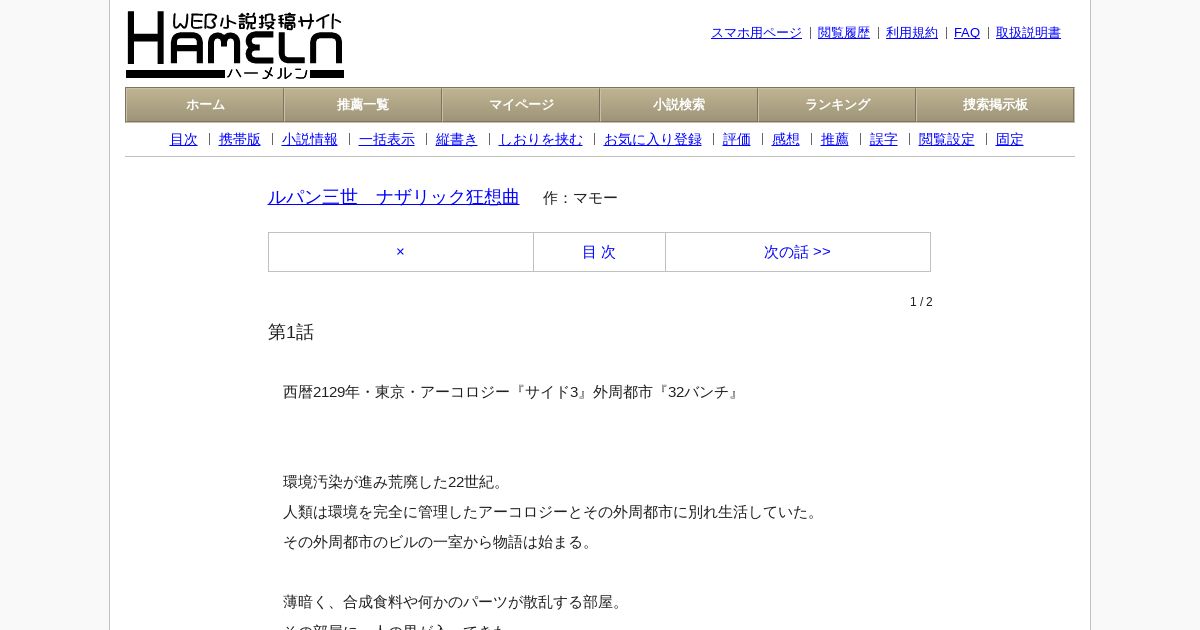
Task: Click the page counter 1 / 2
Action: pos(921,302)
